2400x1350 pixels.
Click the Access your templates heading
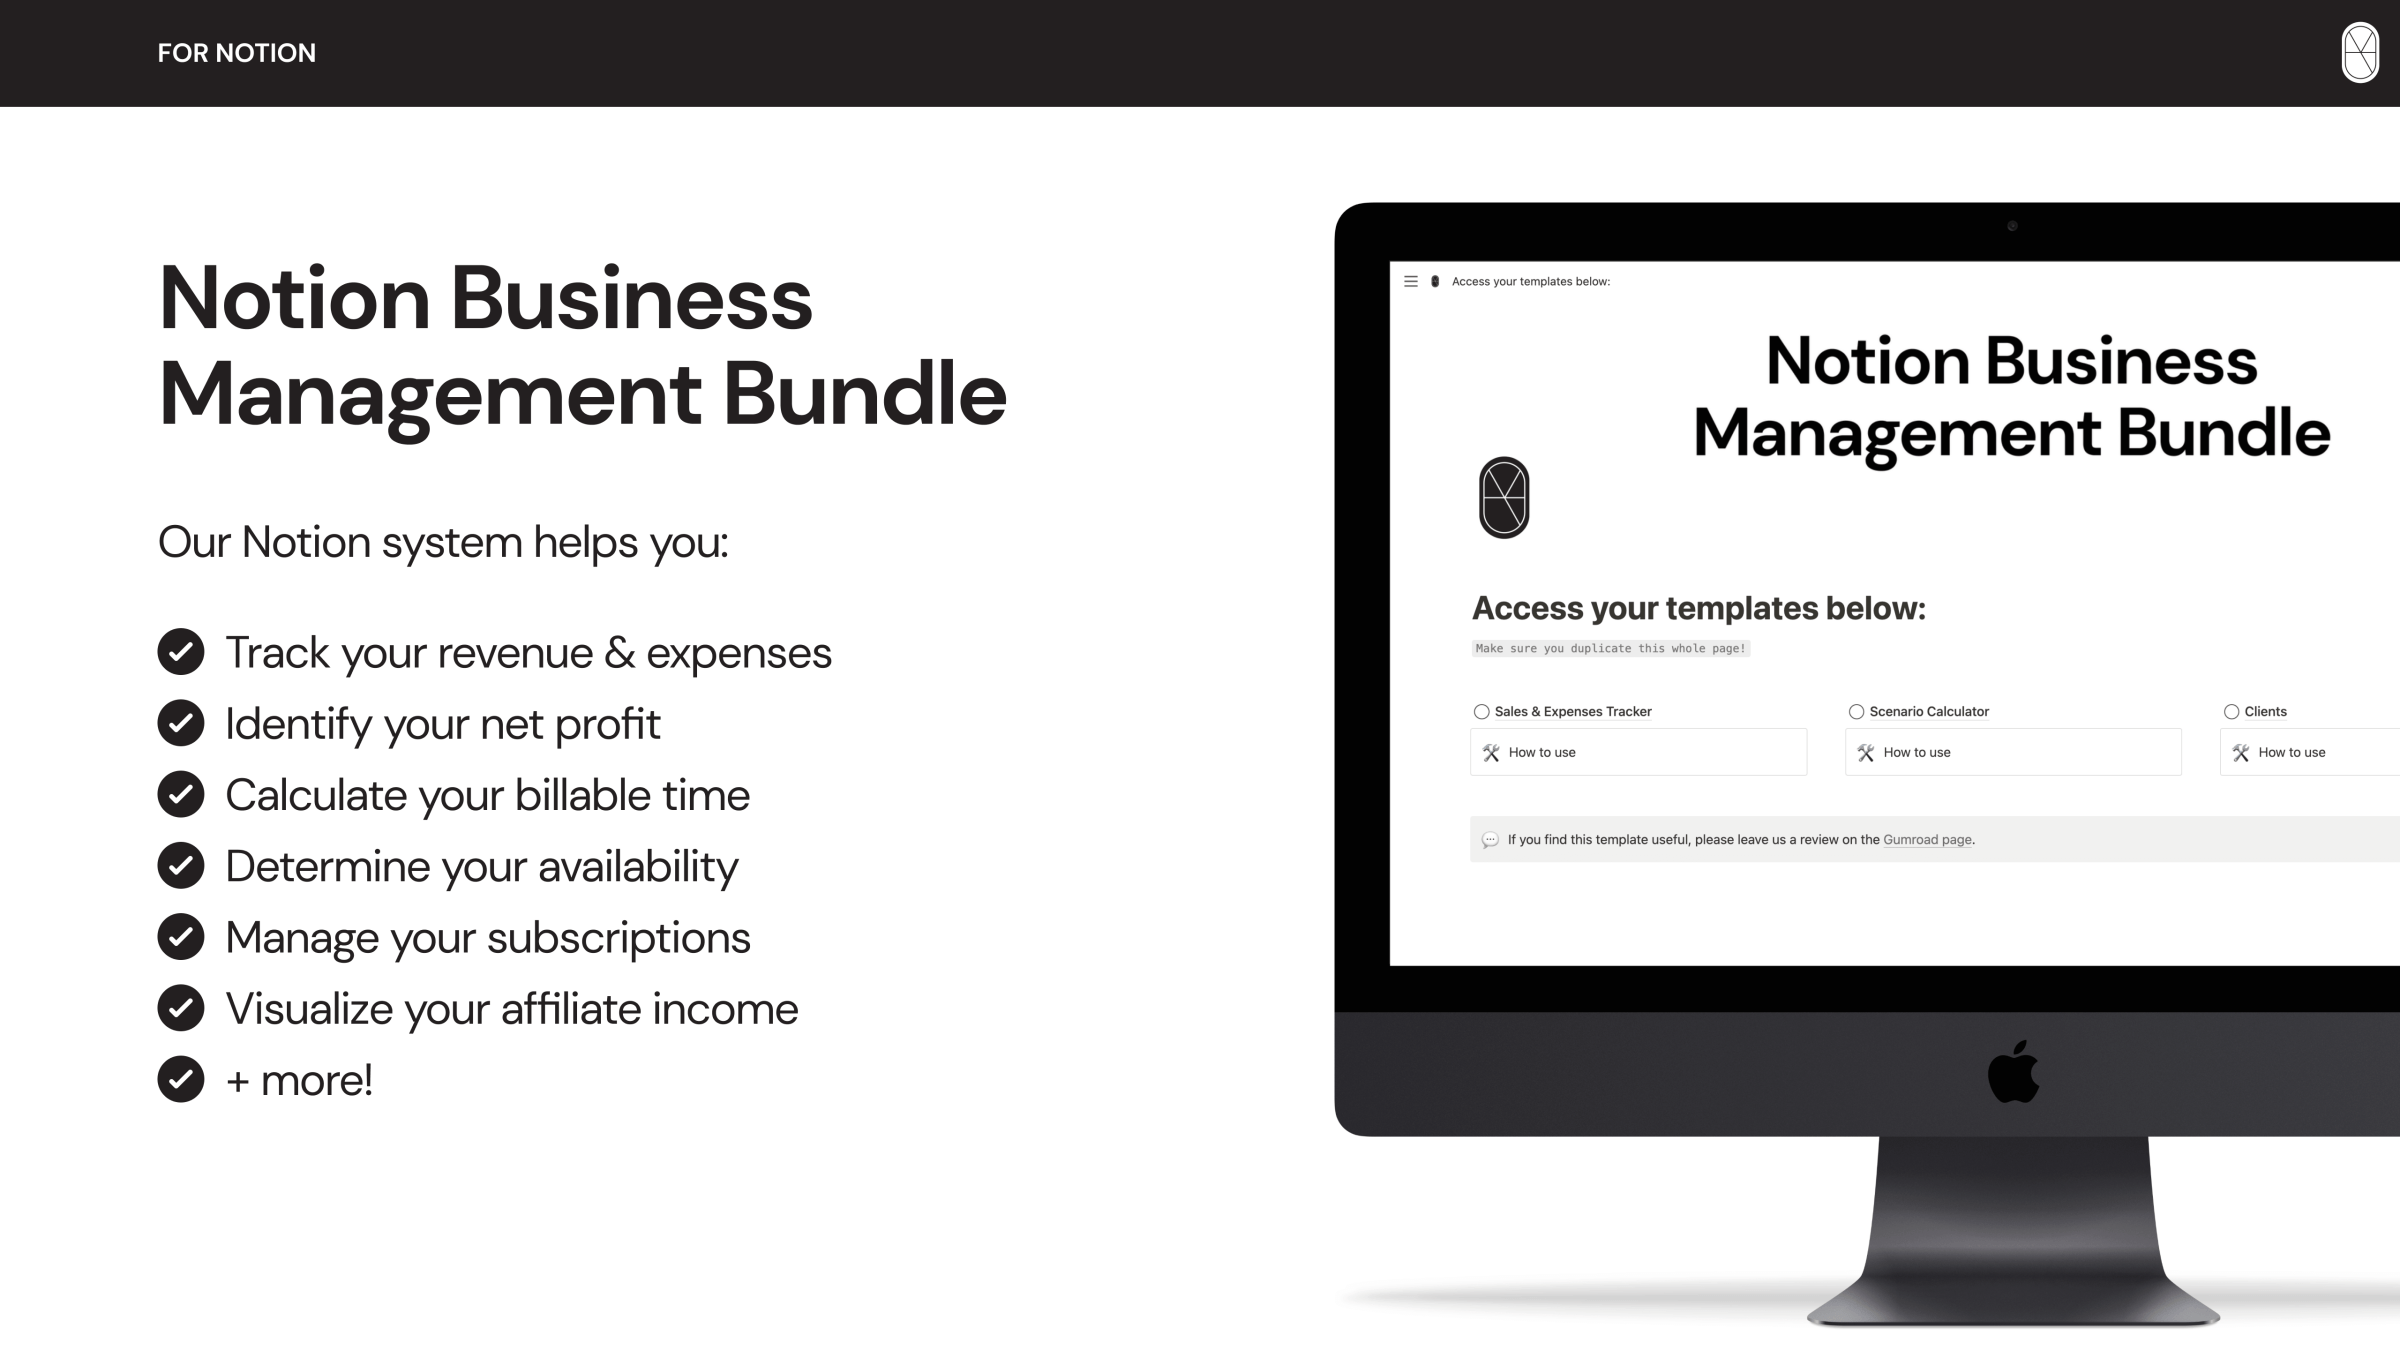point(1699,608)
